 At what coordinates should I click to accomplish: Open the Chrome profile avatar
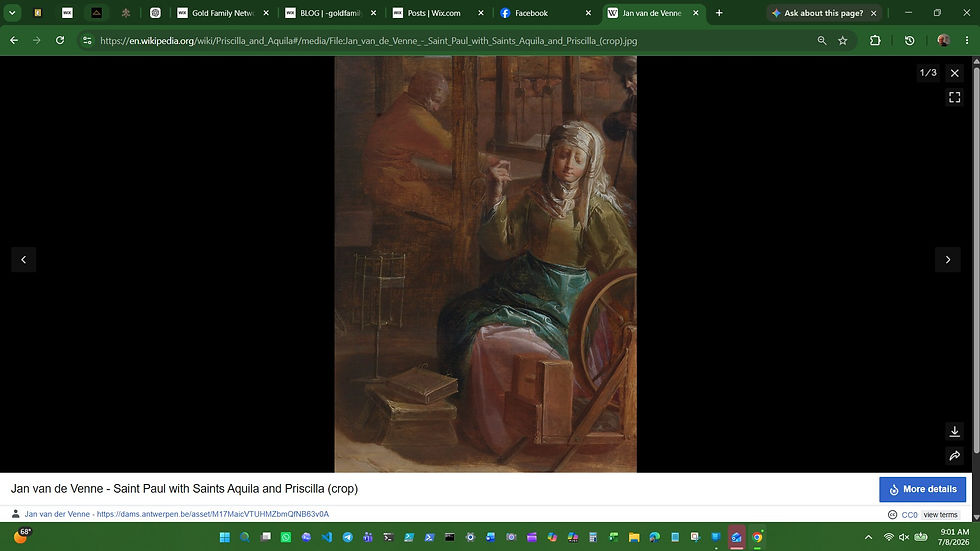[943, 41]
